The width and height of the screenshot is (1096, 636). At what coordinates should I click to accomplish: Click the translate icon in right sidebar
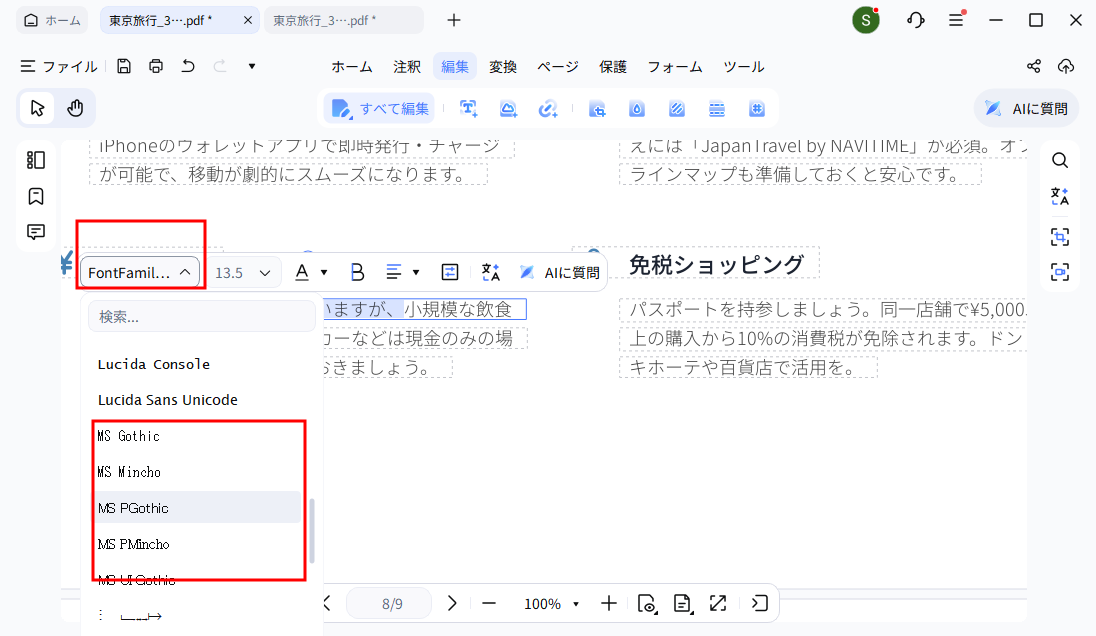tap(1060, 196)
